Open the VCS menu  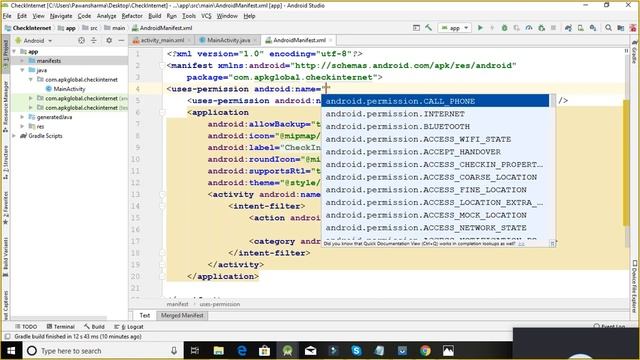click(206, 16)
